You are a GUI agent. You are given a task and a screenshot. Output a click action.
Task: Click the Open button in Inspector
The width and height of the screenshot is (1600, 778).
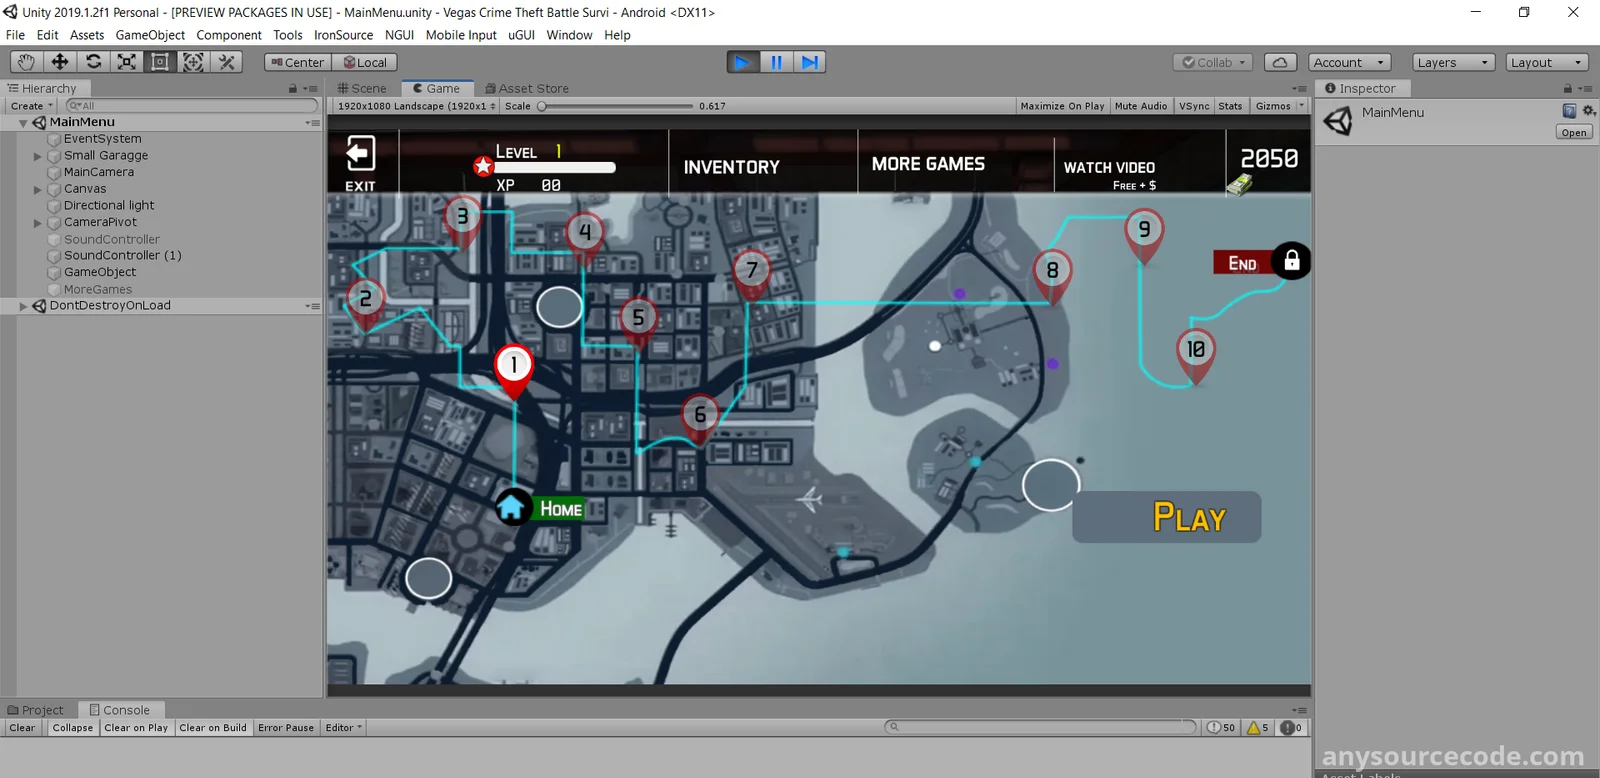(1574, 133)
